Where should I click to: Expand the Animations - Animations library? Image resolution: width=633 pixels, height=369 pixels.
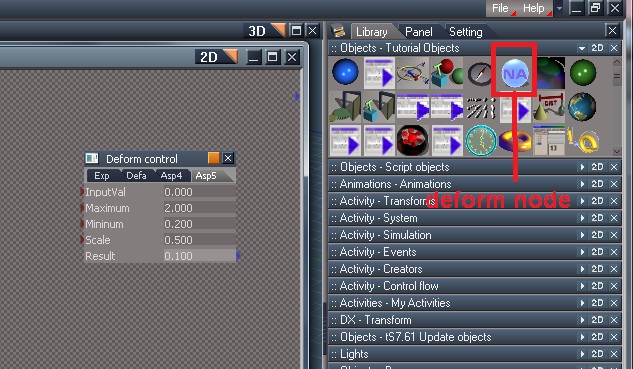pyautogui.click(x=582, y=184)
